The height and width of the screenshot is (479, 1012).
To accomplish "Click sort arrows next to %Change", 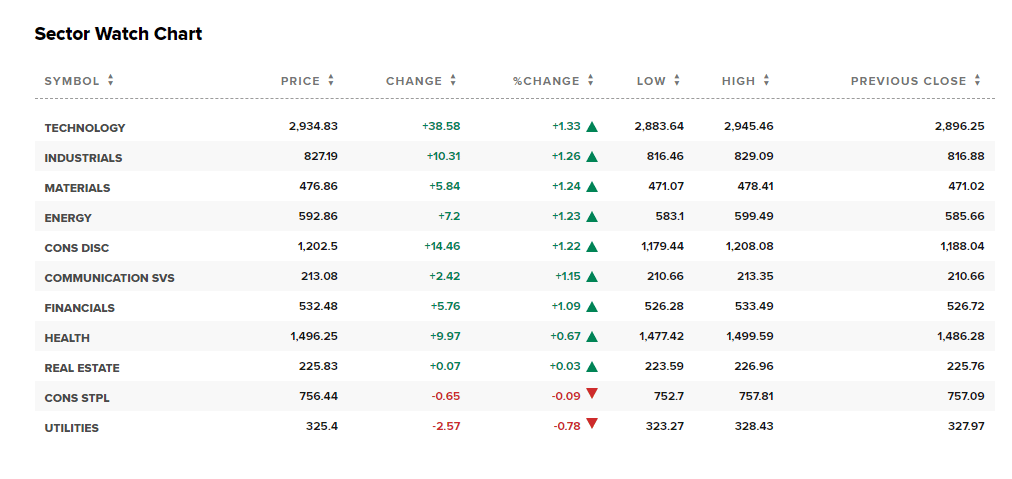I will coord(591,81).
